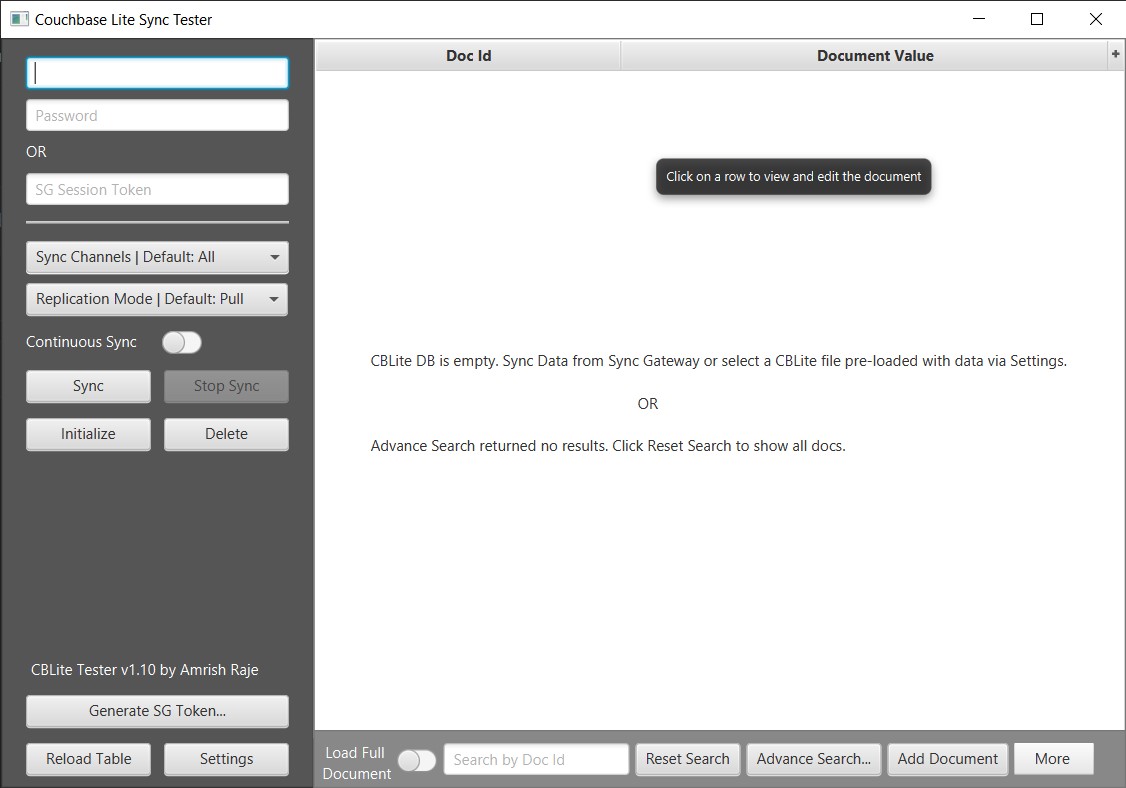The image size is (1126, 788).
Task: Click the Initialize button
Action: [88, 434]
